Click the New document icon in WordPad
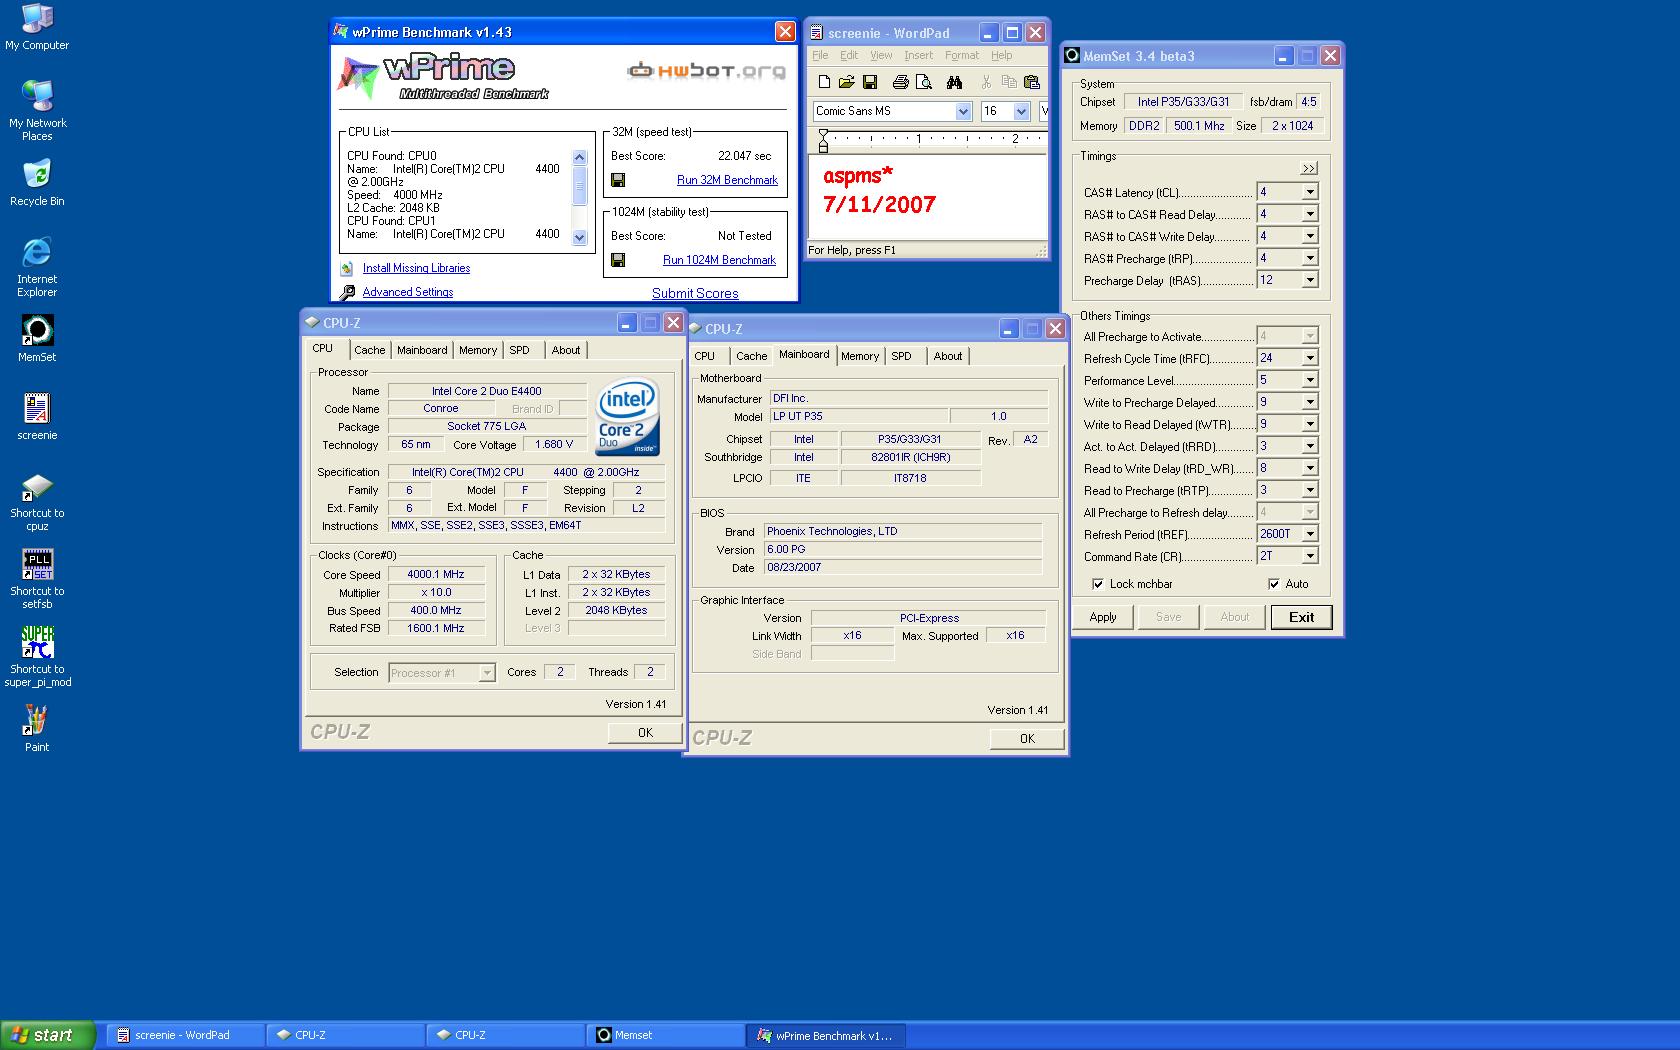The height and width of the screenshot is (1050, 1680). pyautogui.click(x=824, y=82)
